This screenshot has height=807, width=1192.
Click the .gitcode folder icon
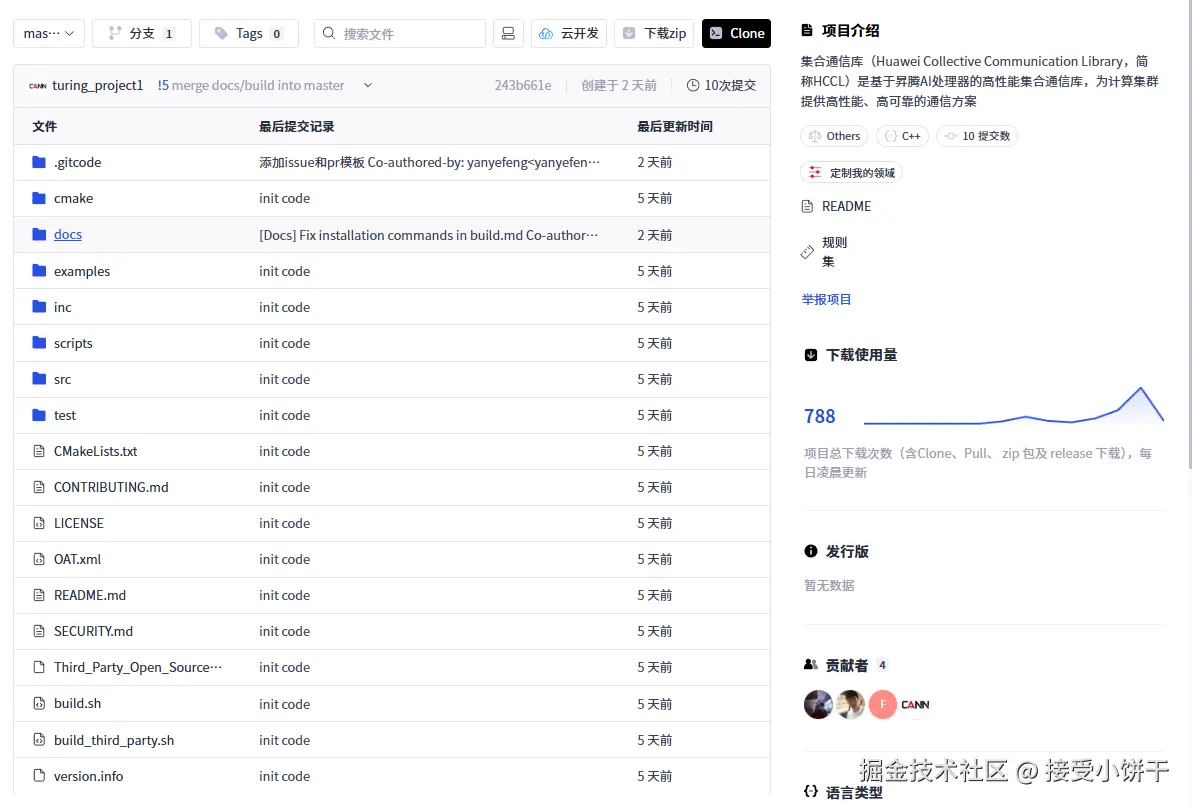point(39,162)
